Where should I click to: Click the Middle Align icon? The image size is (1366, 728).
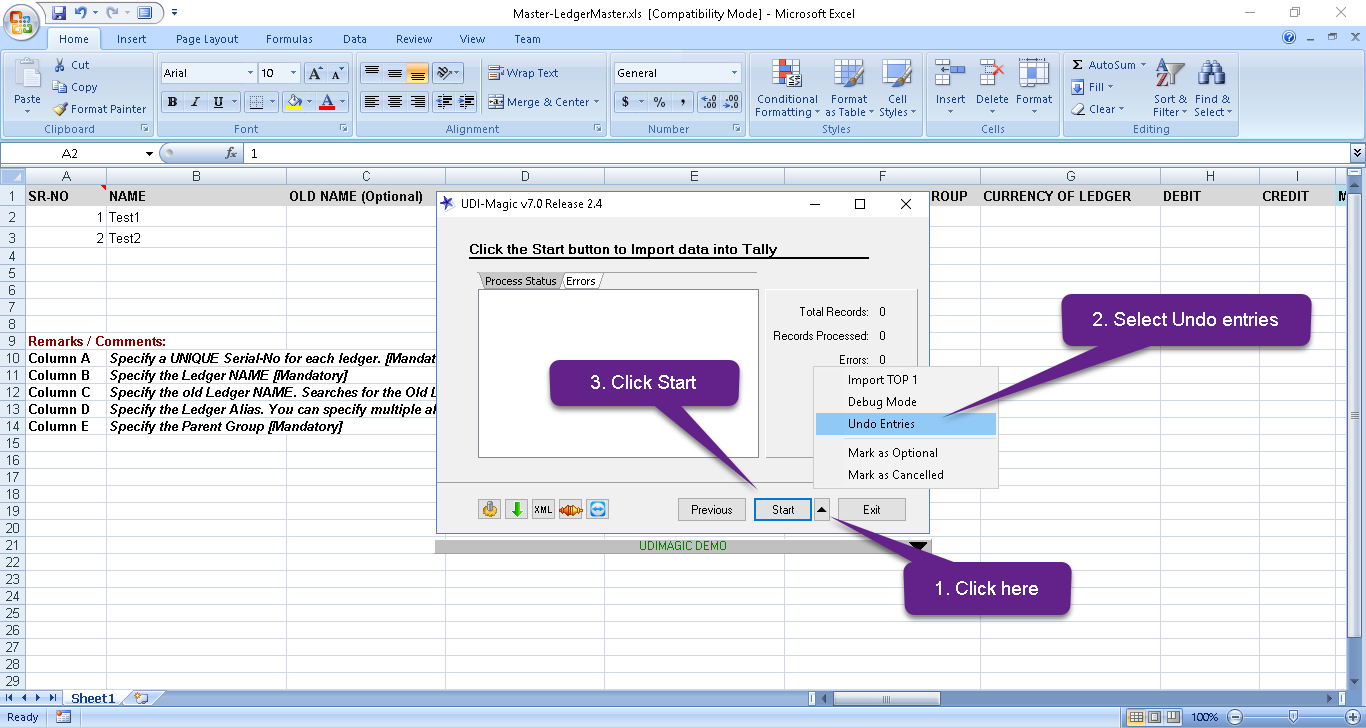click(x=394, y=73)
